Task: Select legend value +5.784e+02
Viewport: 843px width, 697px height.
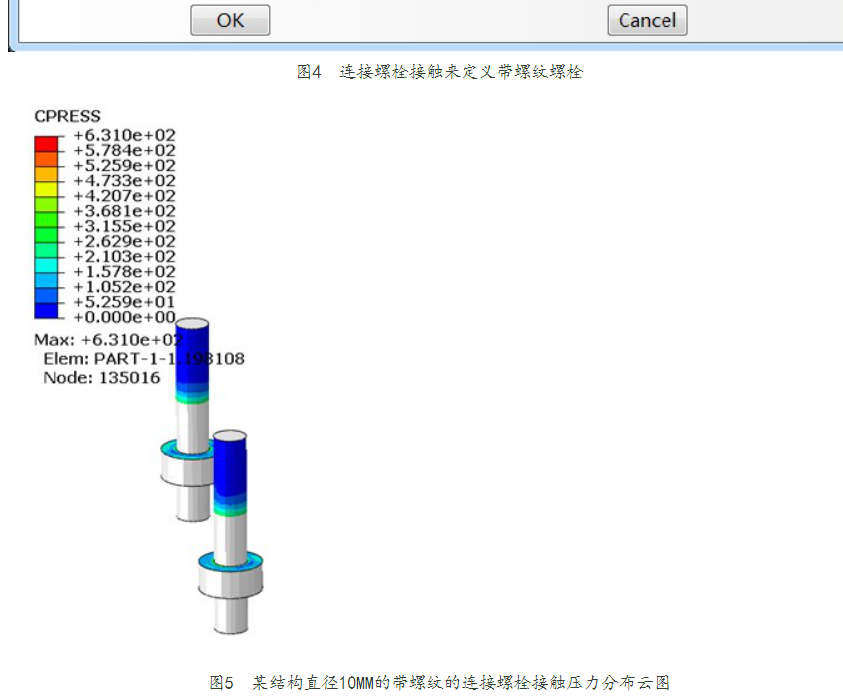Action: tap(125, 150)
